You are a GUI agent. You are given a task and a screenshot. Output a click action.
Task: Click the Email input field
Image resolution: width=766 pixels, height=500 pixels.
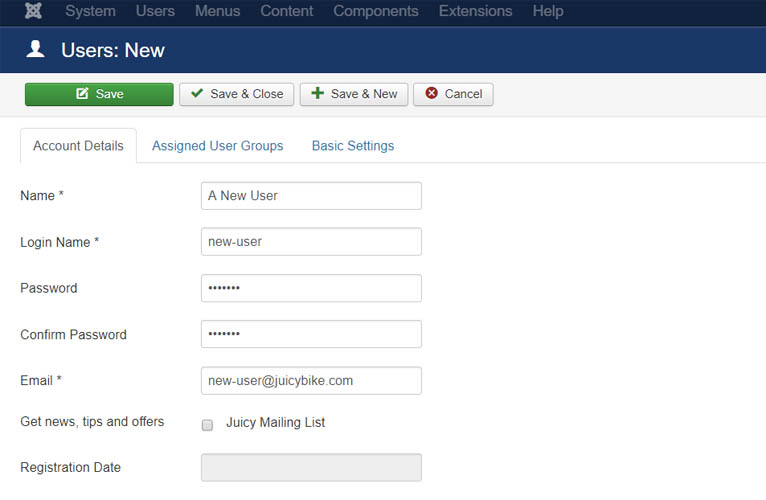pyautogui.click(x=311, y=380)
